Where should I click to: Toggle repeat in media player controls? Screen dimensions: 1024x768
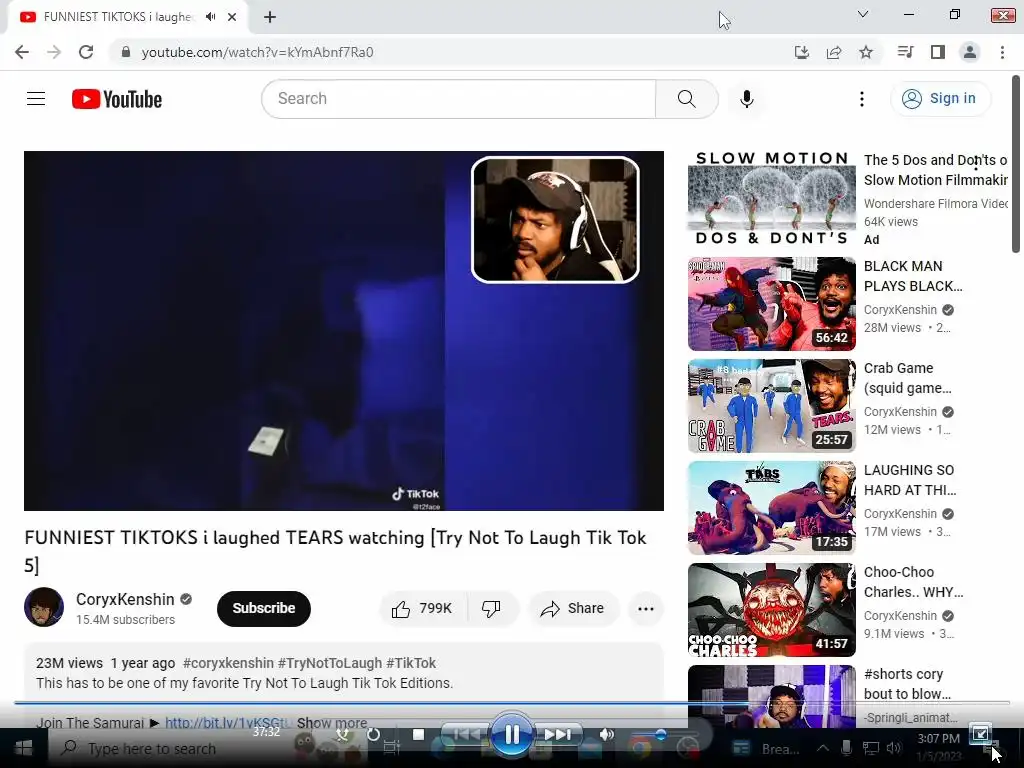373,735
